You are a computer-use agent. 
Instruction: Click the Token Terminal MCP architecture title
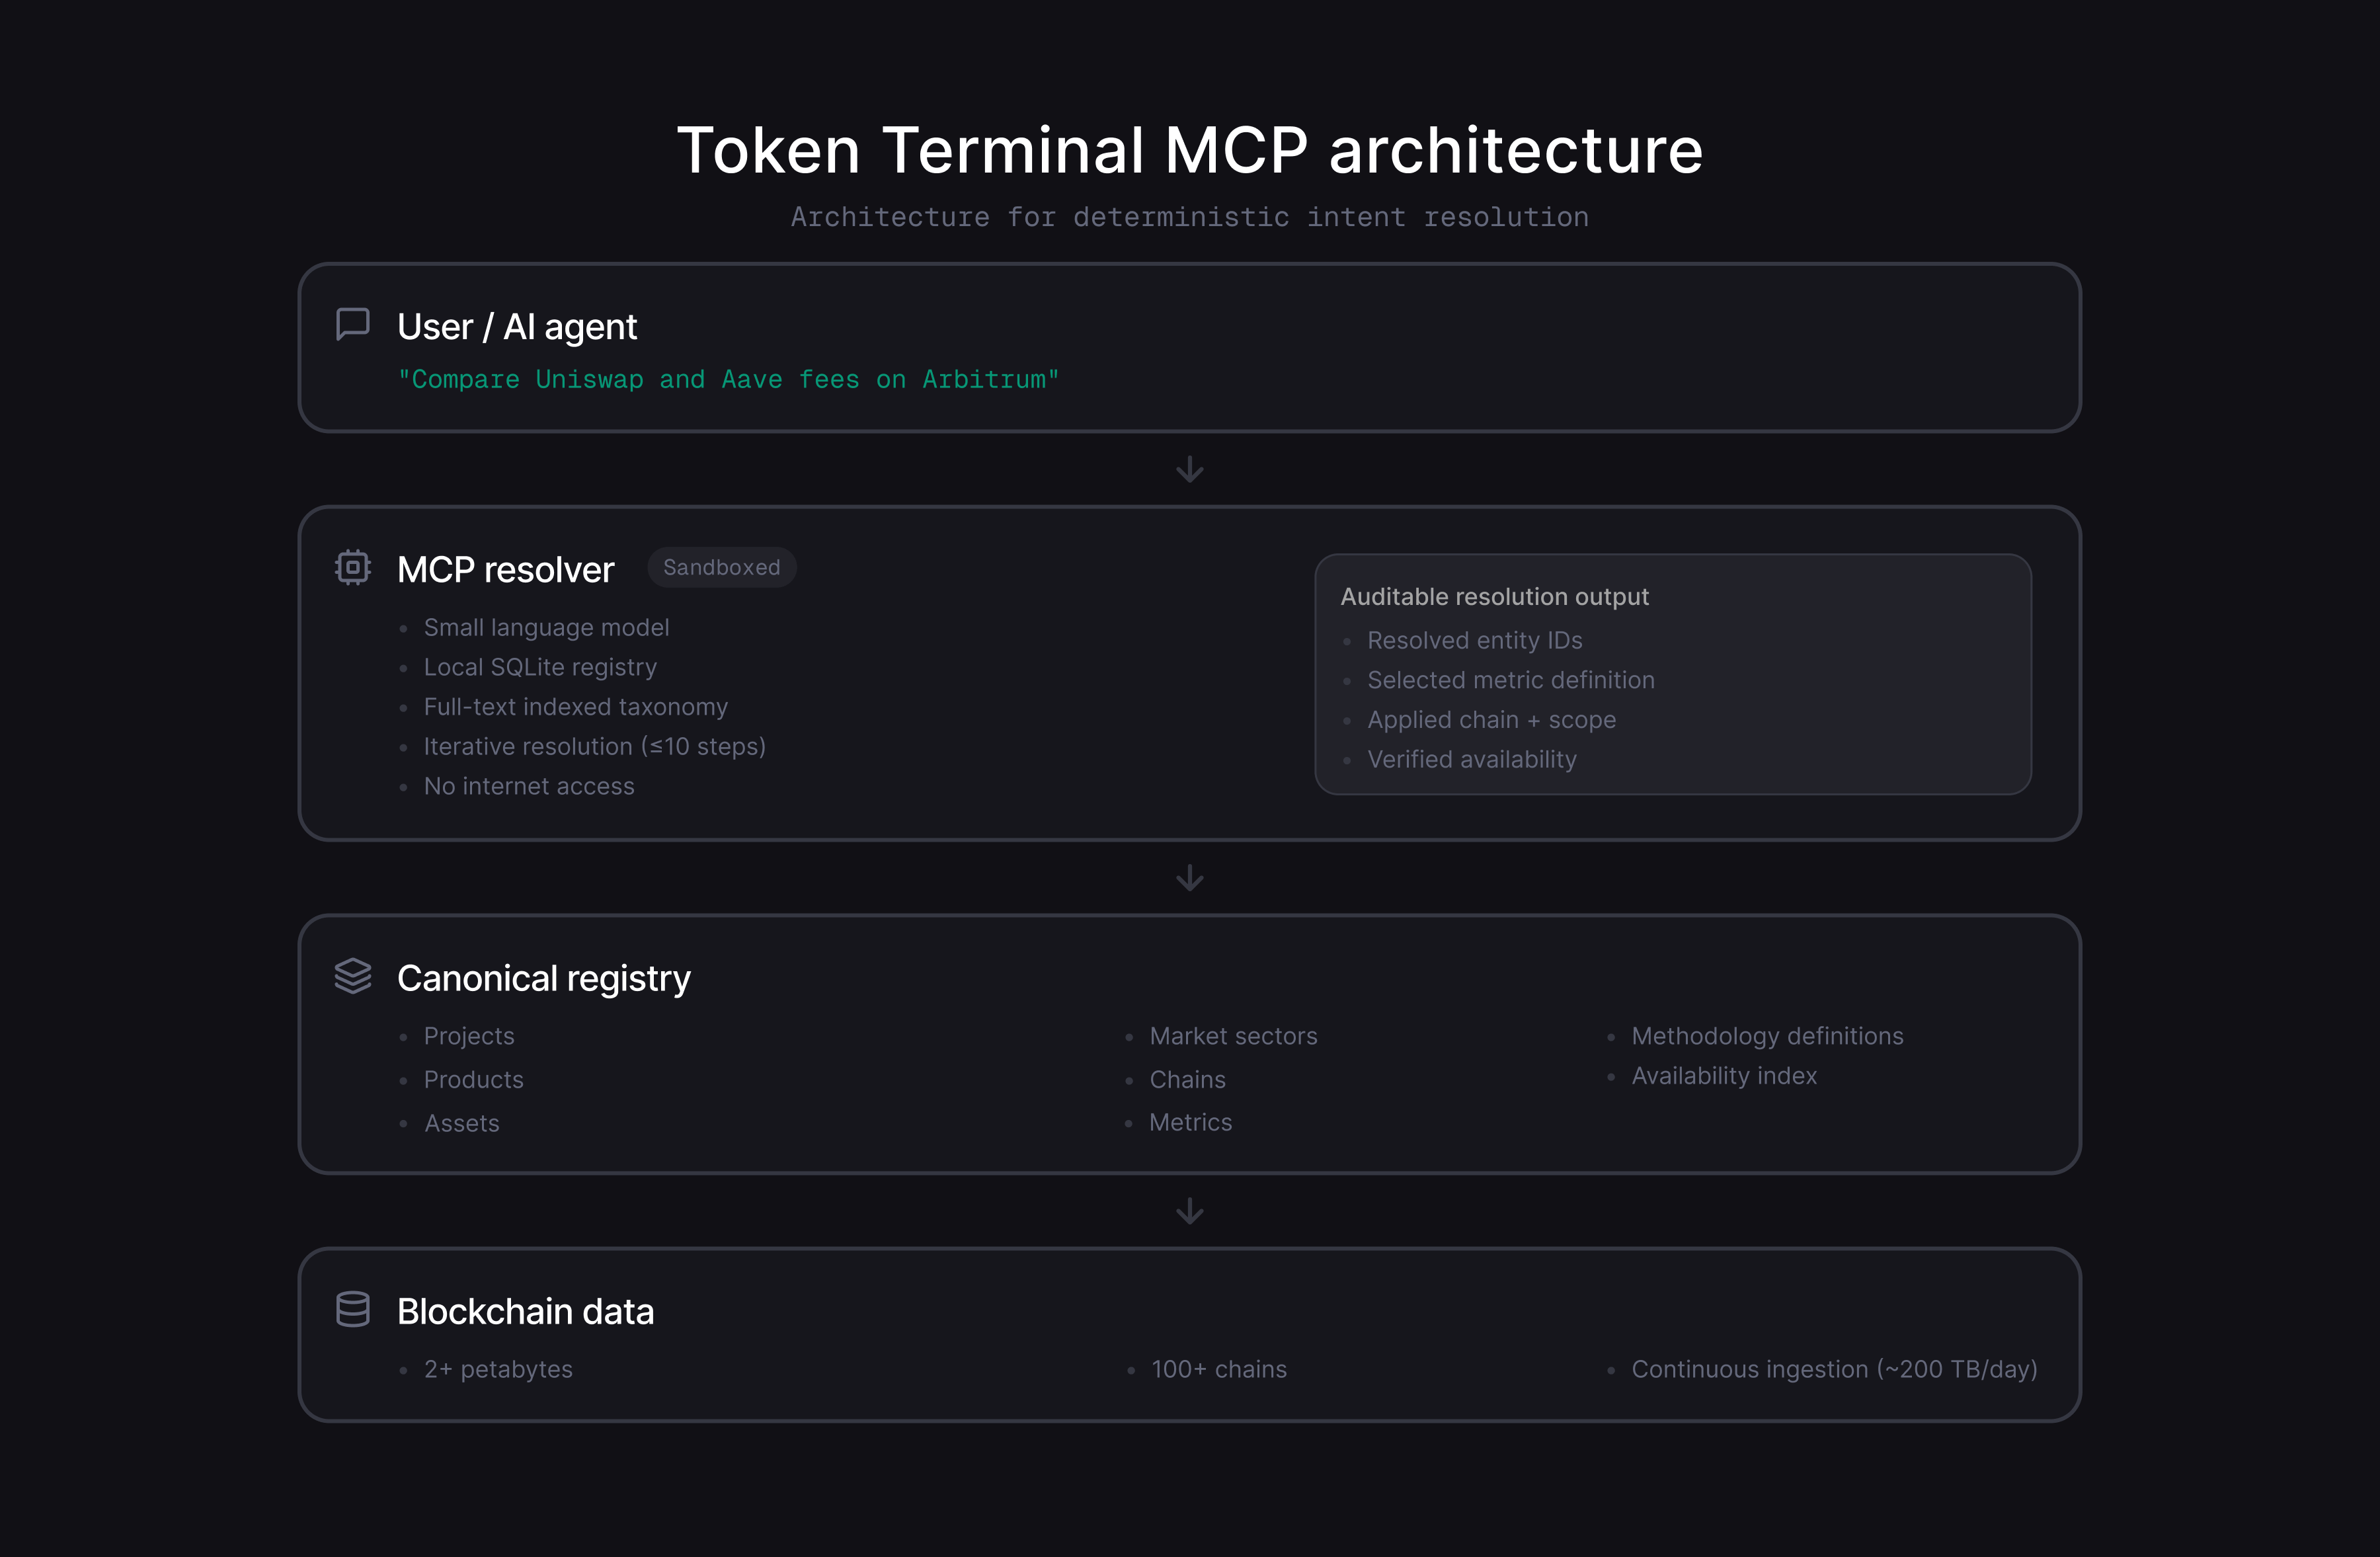[x=1189, y=150]
